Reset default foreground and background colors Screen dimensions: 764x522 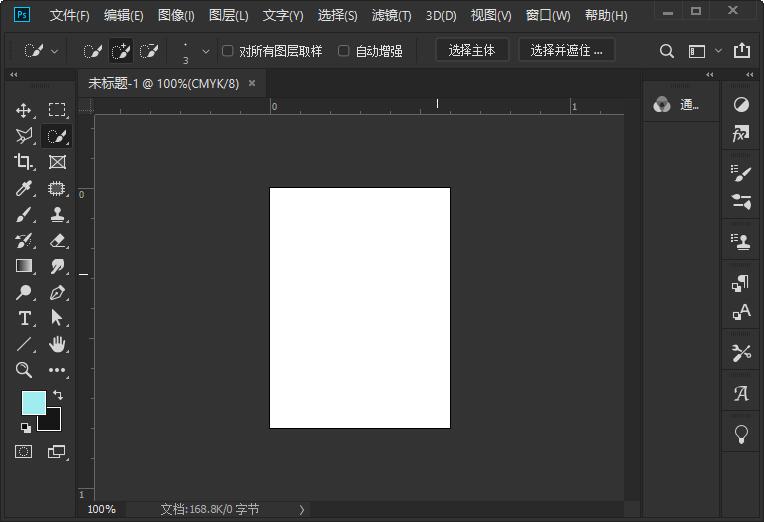click(x=26, y=428)
